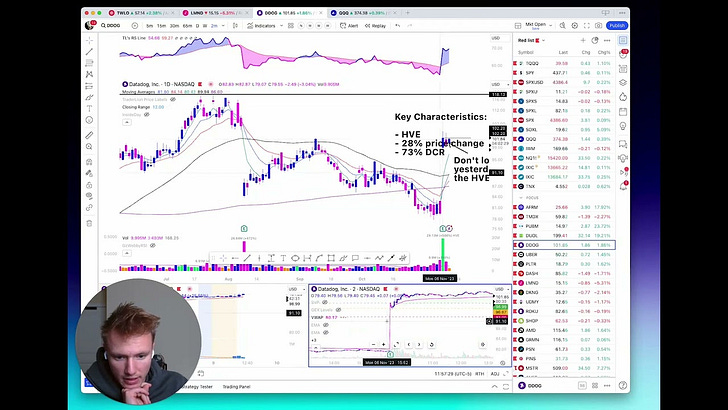Select TQQQ in the watchlist

pyautogui.click(x=564, y=63)
